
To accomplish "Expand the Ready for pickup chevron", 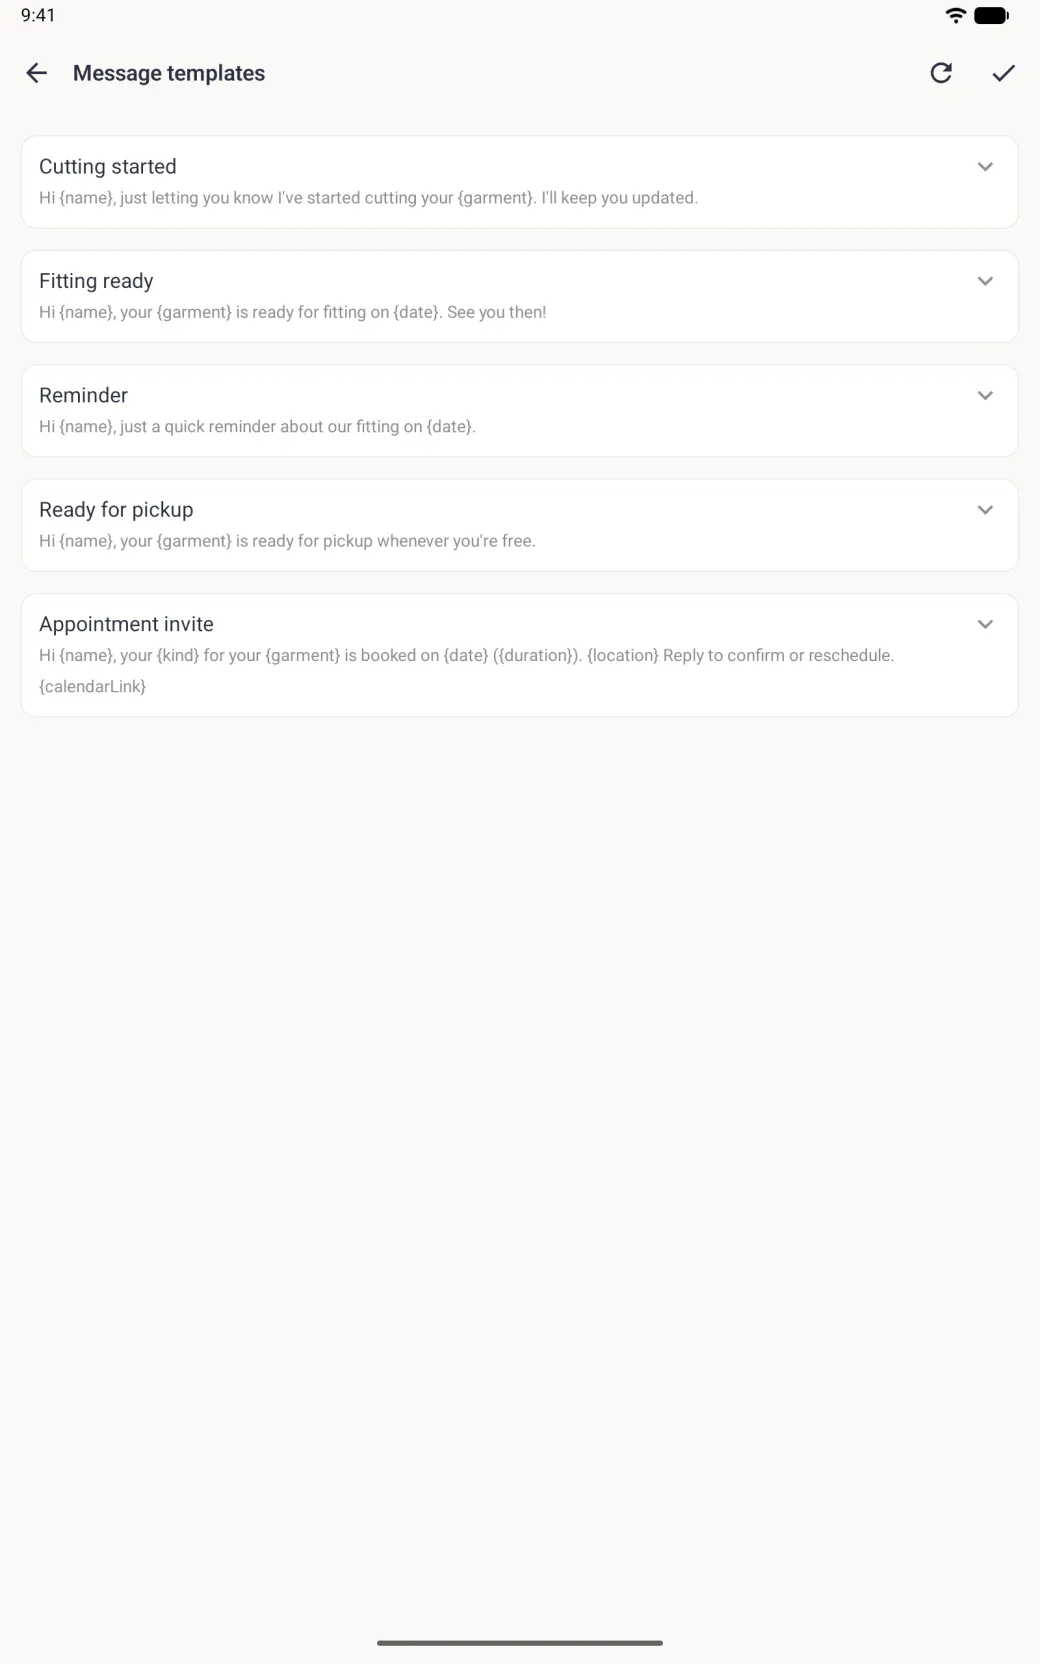I will tap(985, 510).
